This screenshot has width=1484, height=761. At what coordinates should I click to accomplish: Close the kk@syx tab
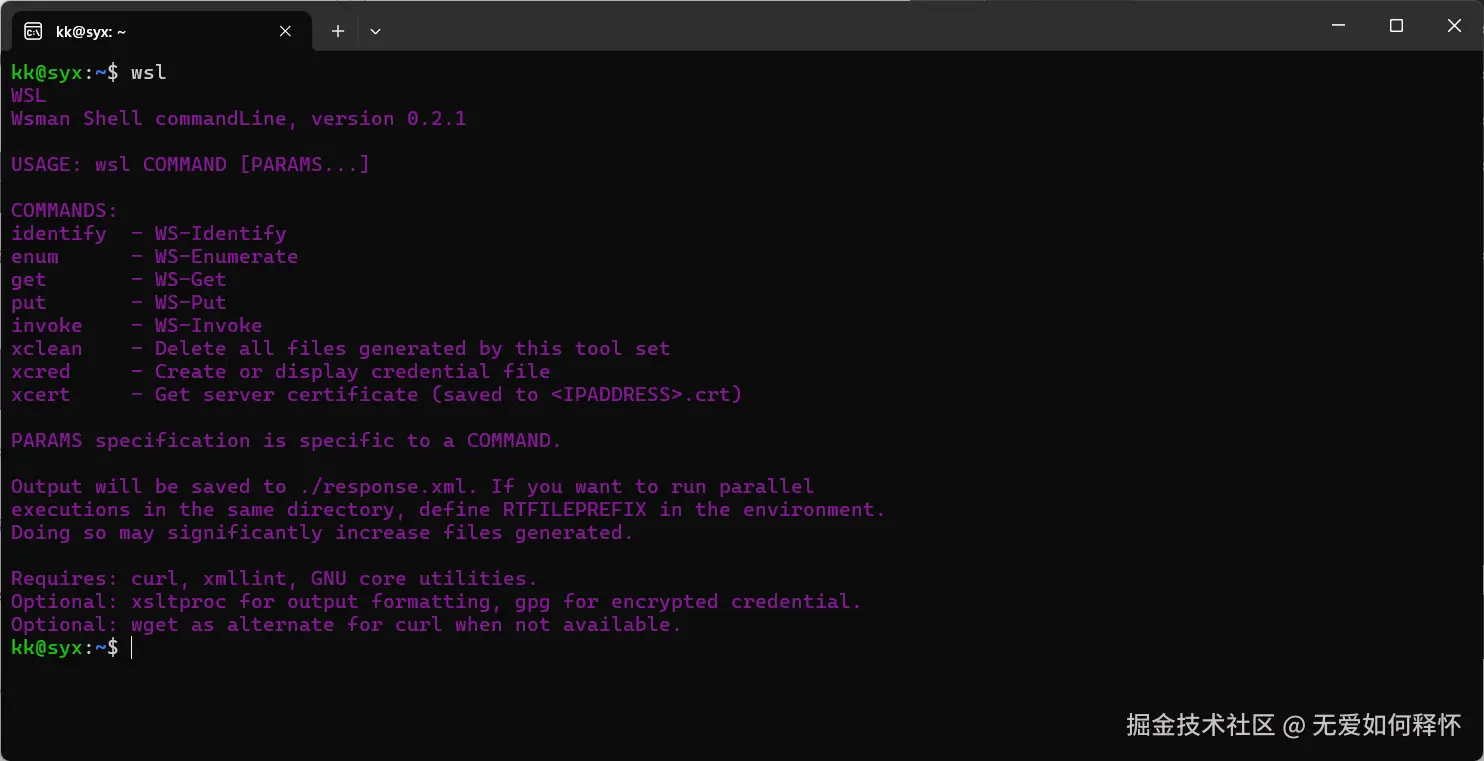(x=285, y=31)
